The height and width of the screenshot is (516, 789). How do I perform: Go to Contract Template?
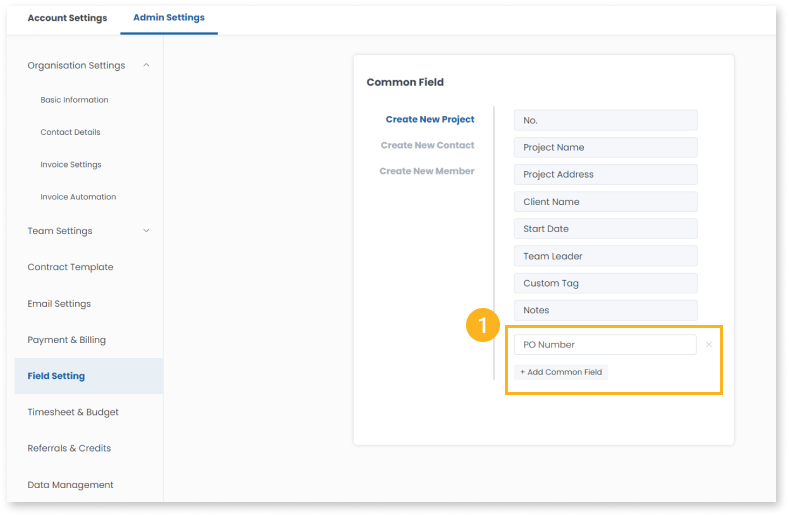pyautogui.click(x=70, y=267)
